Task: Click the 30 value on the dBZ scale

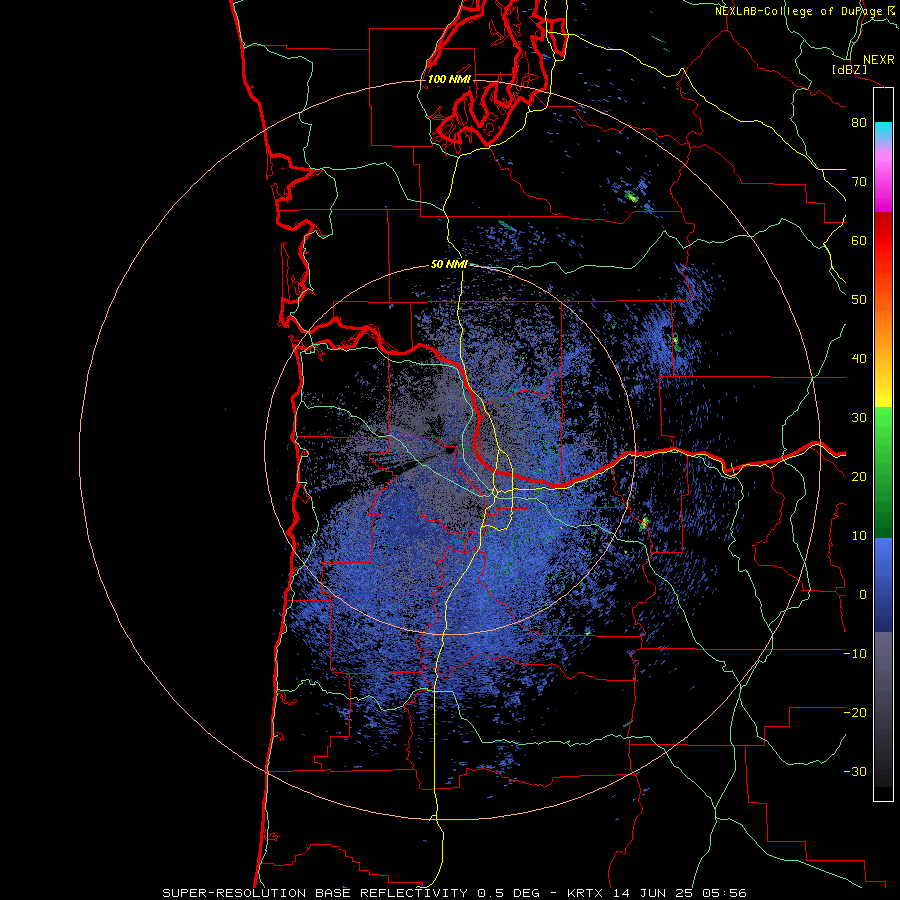Action: [859, 418]
